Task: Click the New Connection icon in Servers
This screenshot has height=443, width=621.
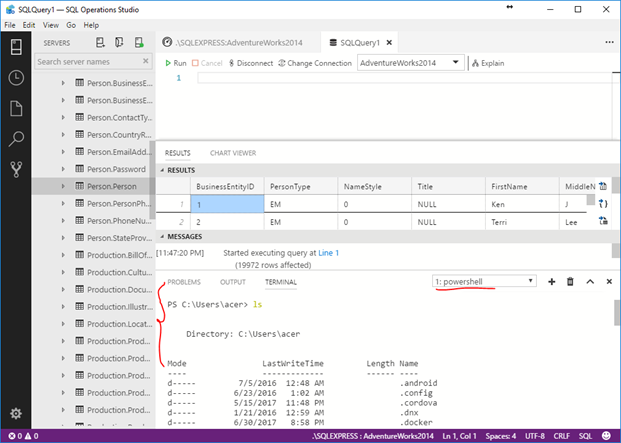Action: tap(100, 42)
